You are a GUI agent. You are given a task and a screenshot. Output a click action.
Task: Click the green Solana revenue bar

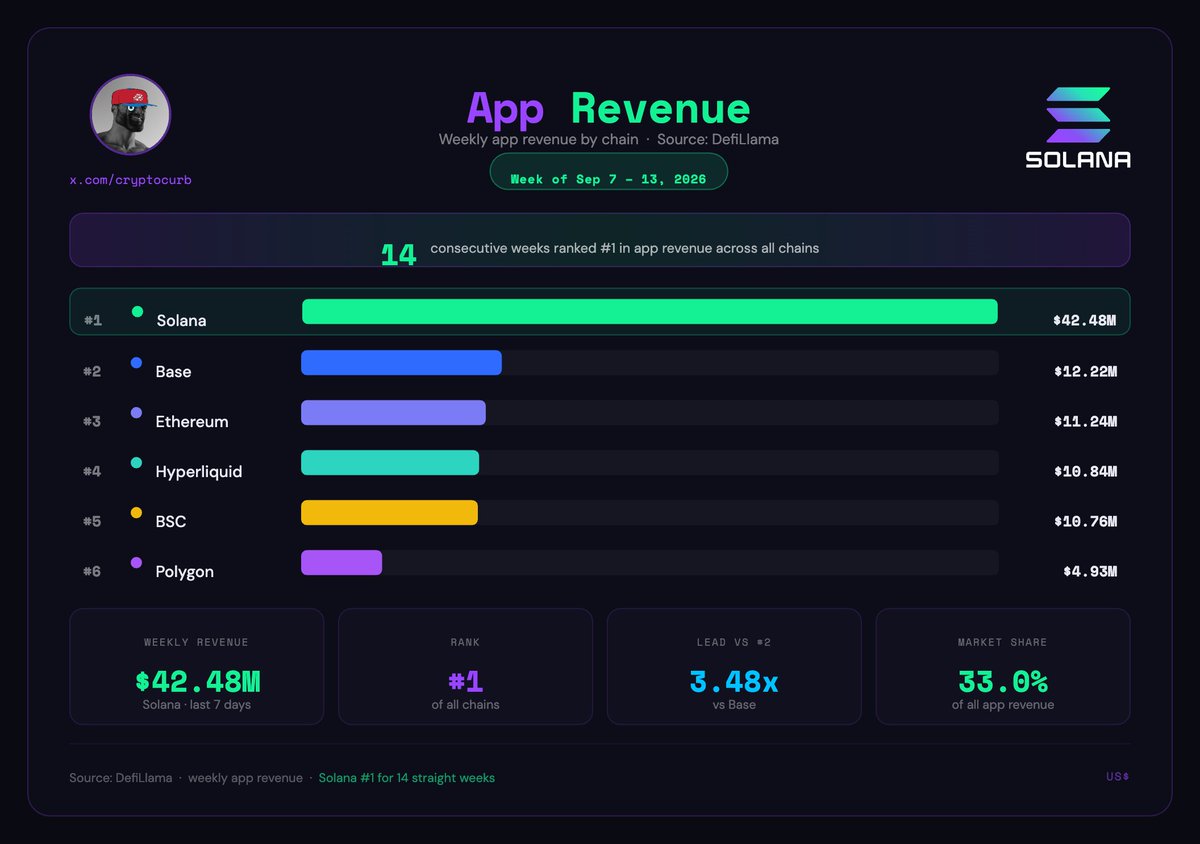pyautogui.click(x=650, y=311)
